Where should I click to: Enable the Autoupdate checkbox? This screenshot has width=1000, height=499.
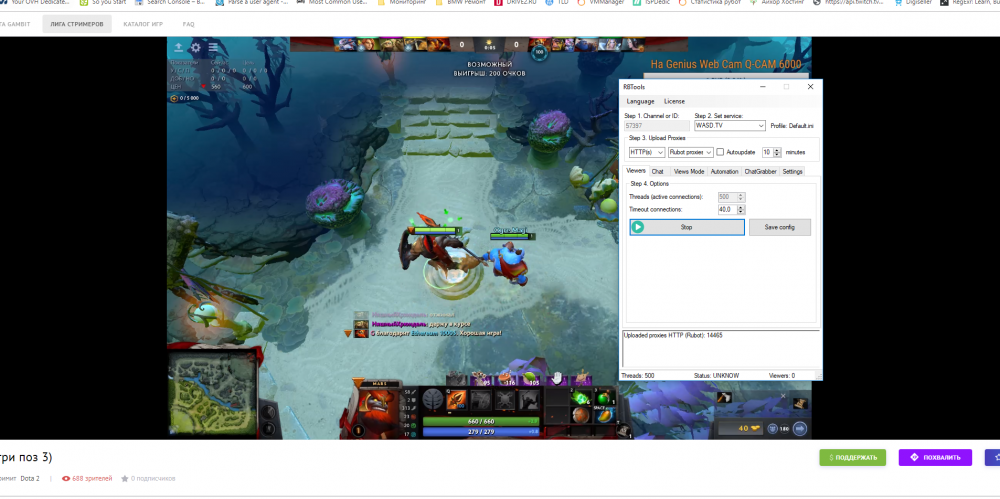point(720,152)
